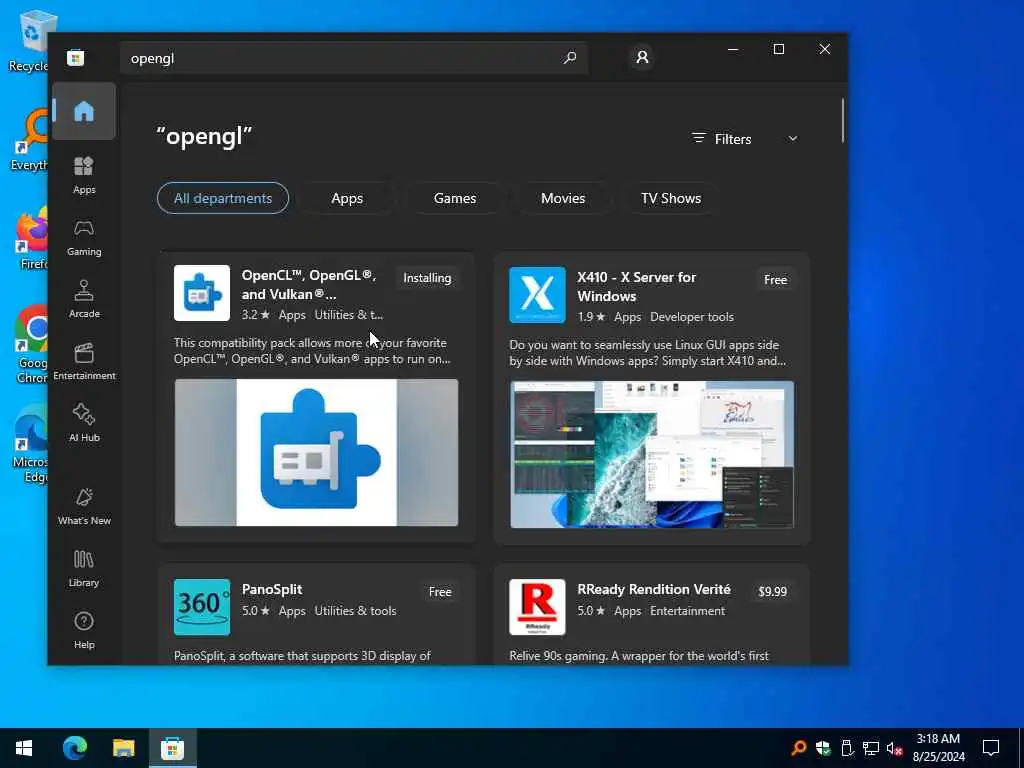1024x768 pixels.
Task: Click the Free button for PanoSplit
Action: (x=440, y=592)
